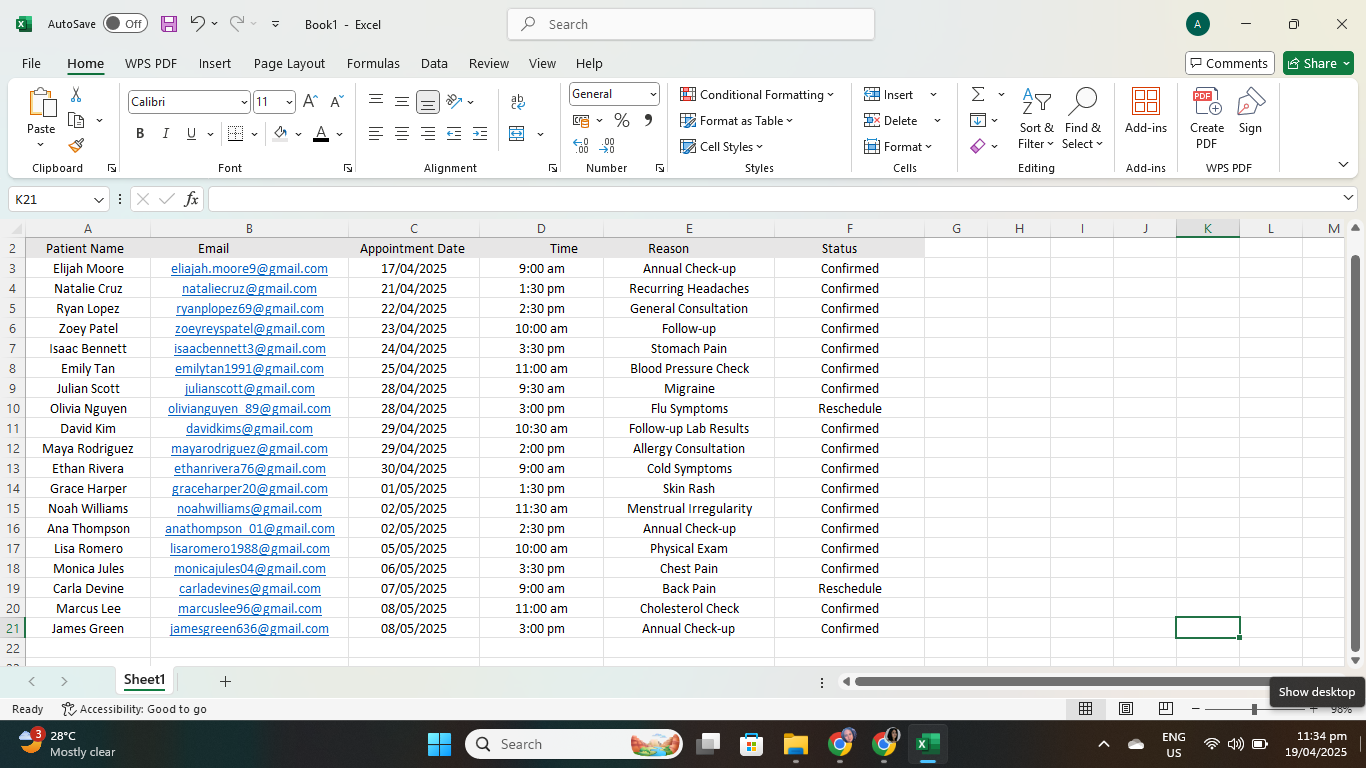Click the Cut scissors icon
This screenshot has width=1366, height=768.
[x=75, y=95]
